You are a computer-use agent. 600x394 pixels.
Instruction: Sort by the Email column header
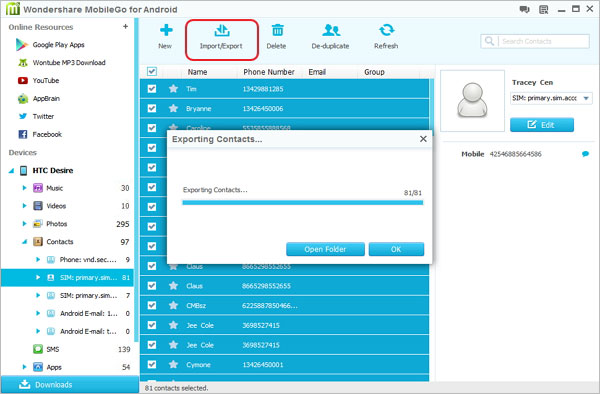(317, 72)
